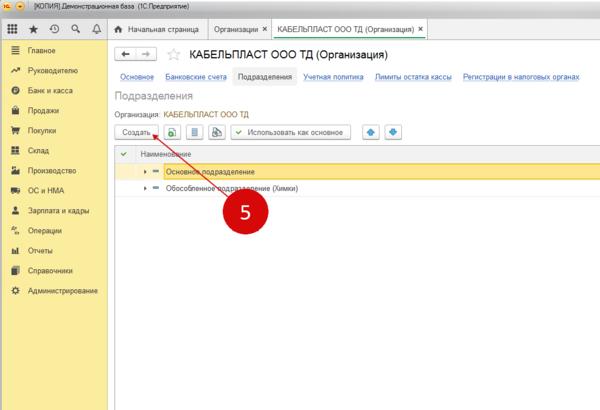
Task: Open the sections grid menu icon
Action: click(x=12, y=30)
